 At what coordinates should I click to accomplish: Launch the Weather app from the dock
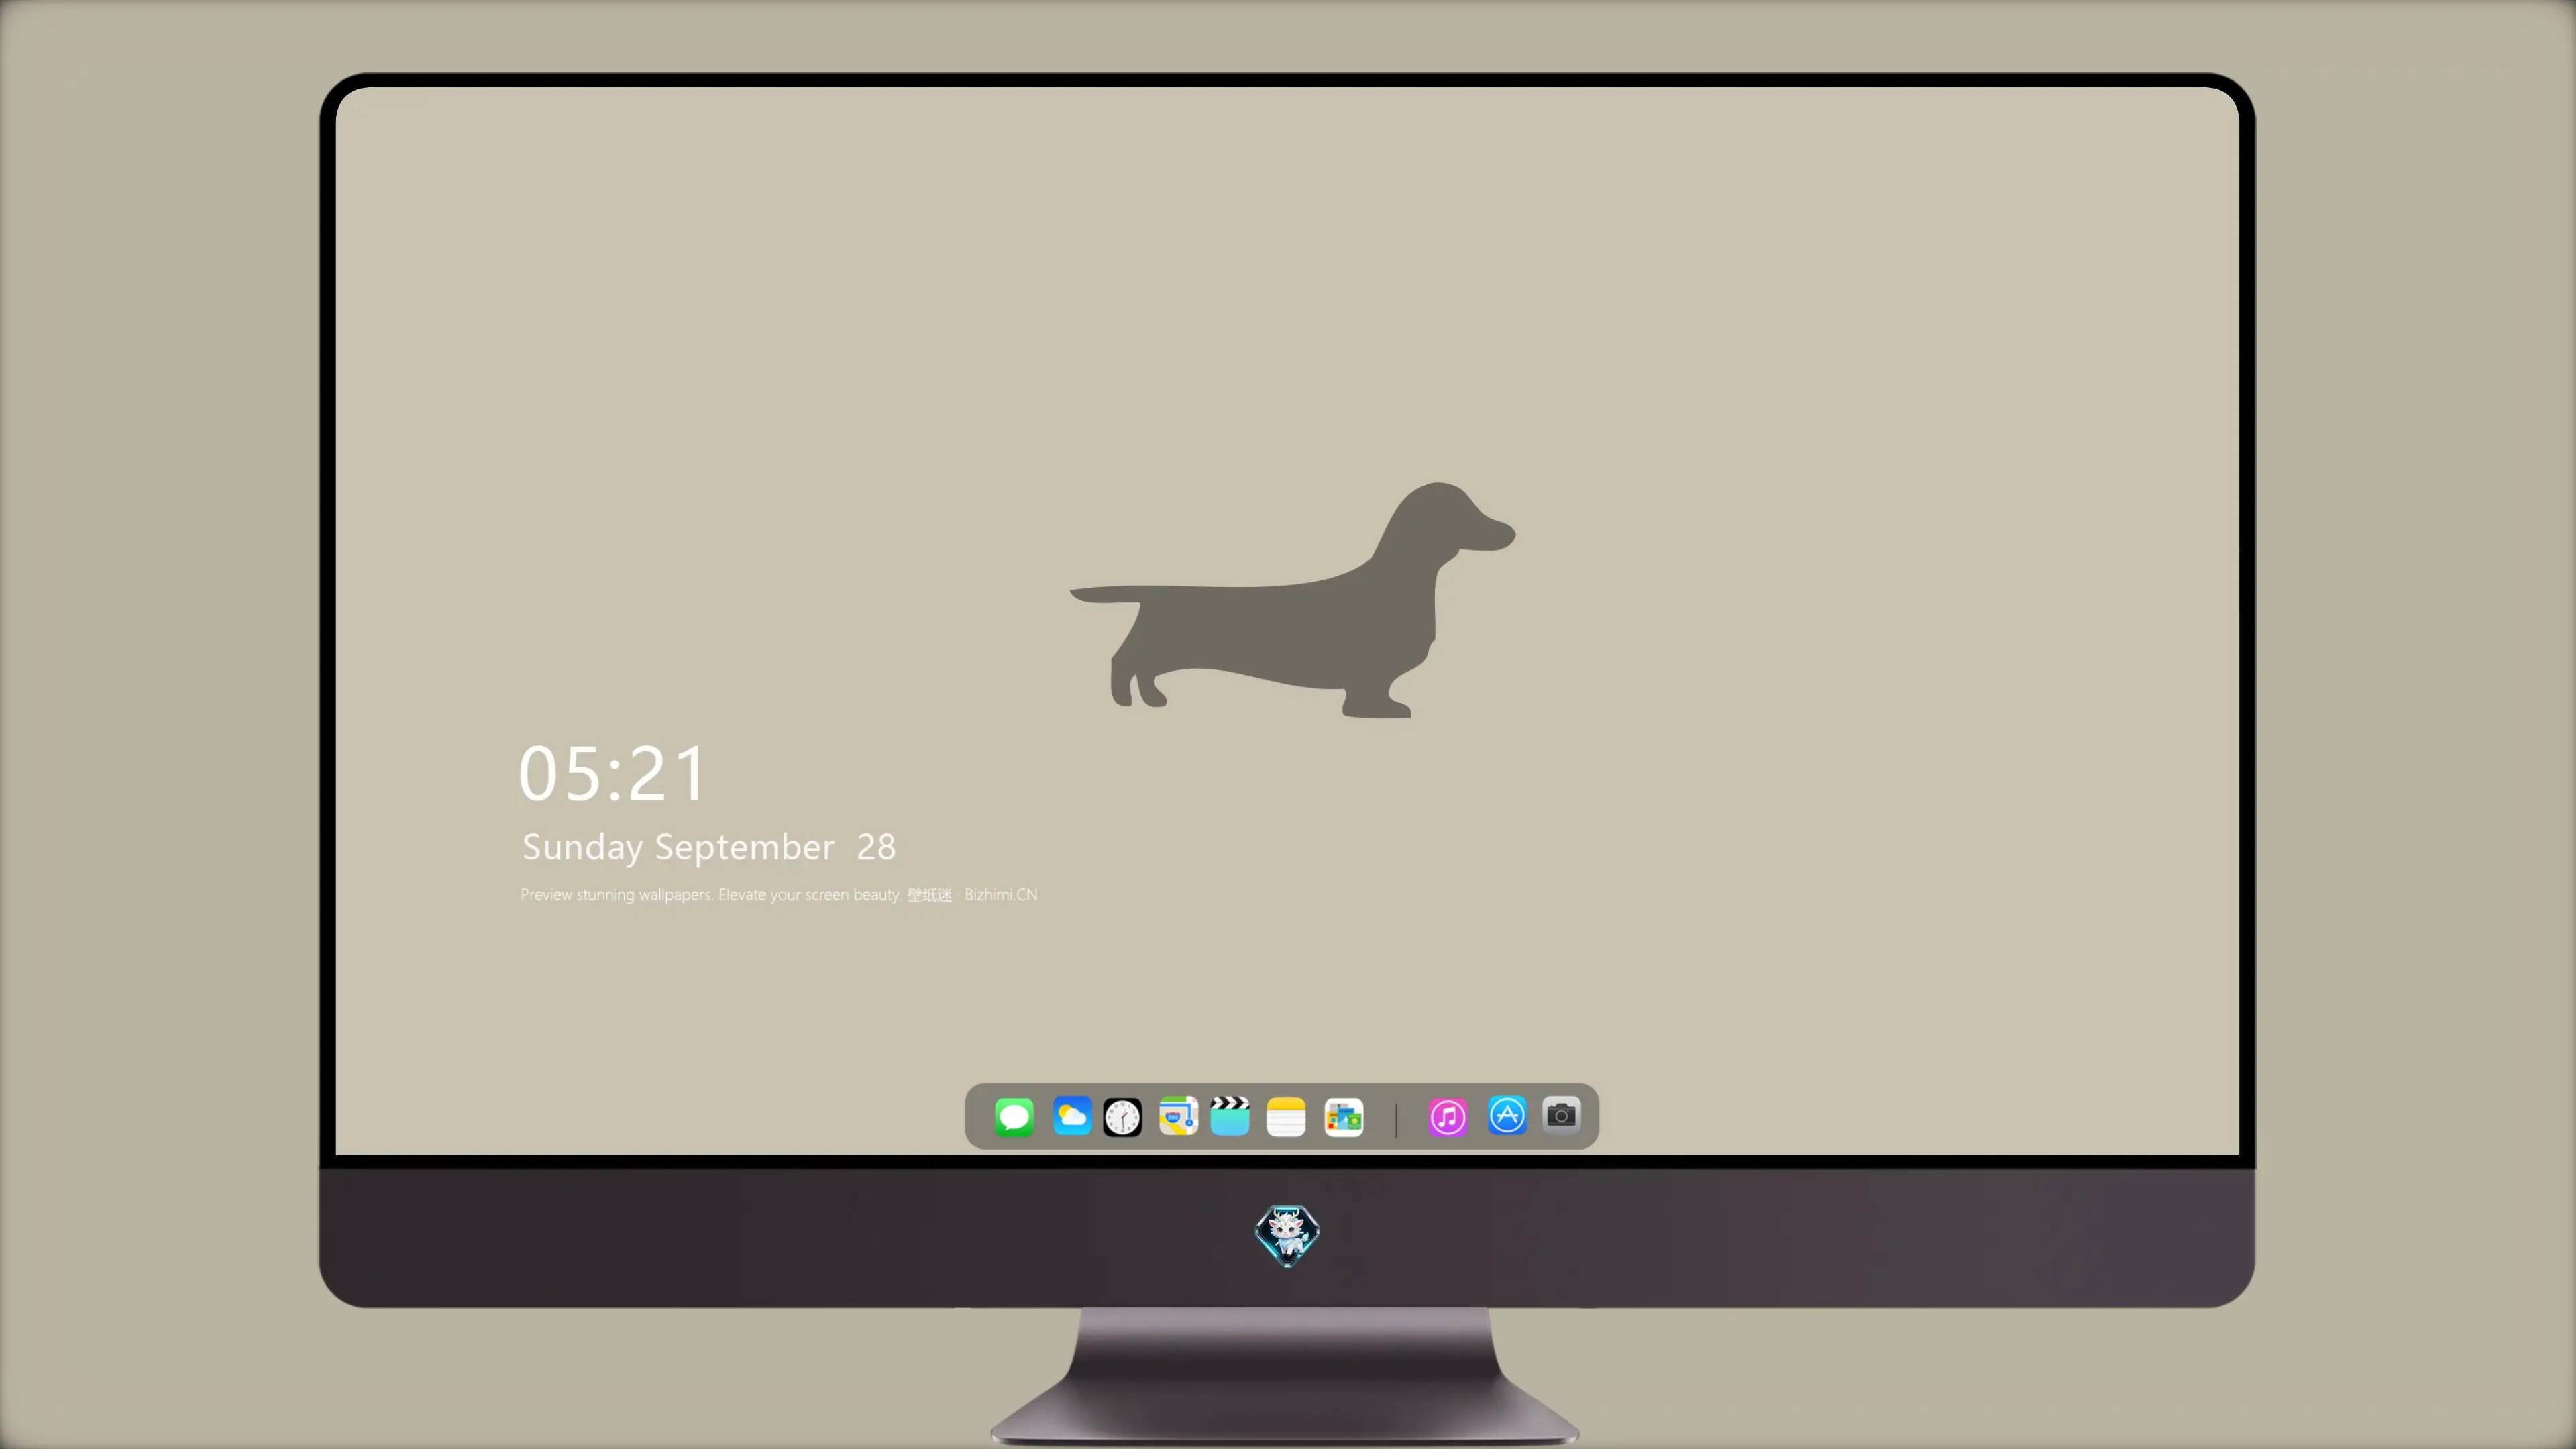pyautogui.click(x=1072, y=1116)
